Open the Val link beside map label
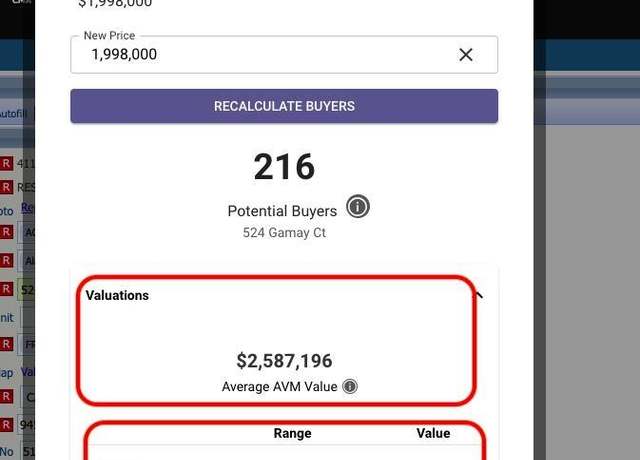 click(x=27, y=372)
